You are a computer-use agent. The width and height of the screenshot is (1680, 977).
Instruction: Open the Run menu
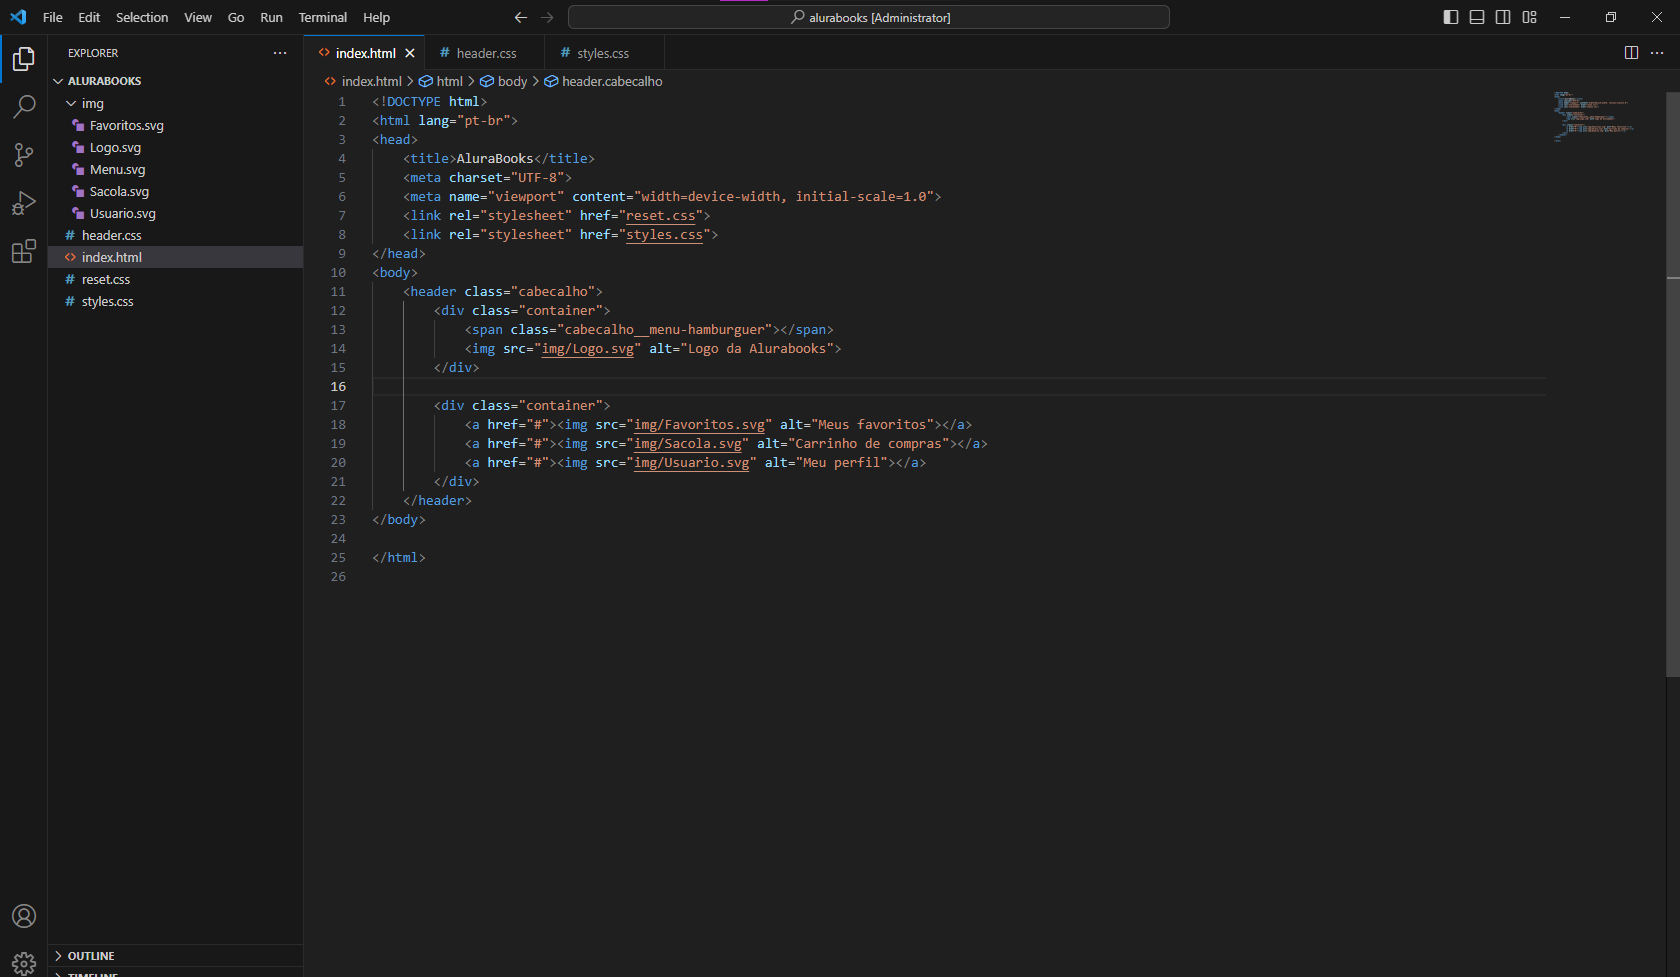[271, 17]
